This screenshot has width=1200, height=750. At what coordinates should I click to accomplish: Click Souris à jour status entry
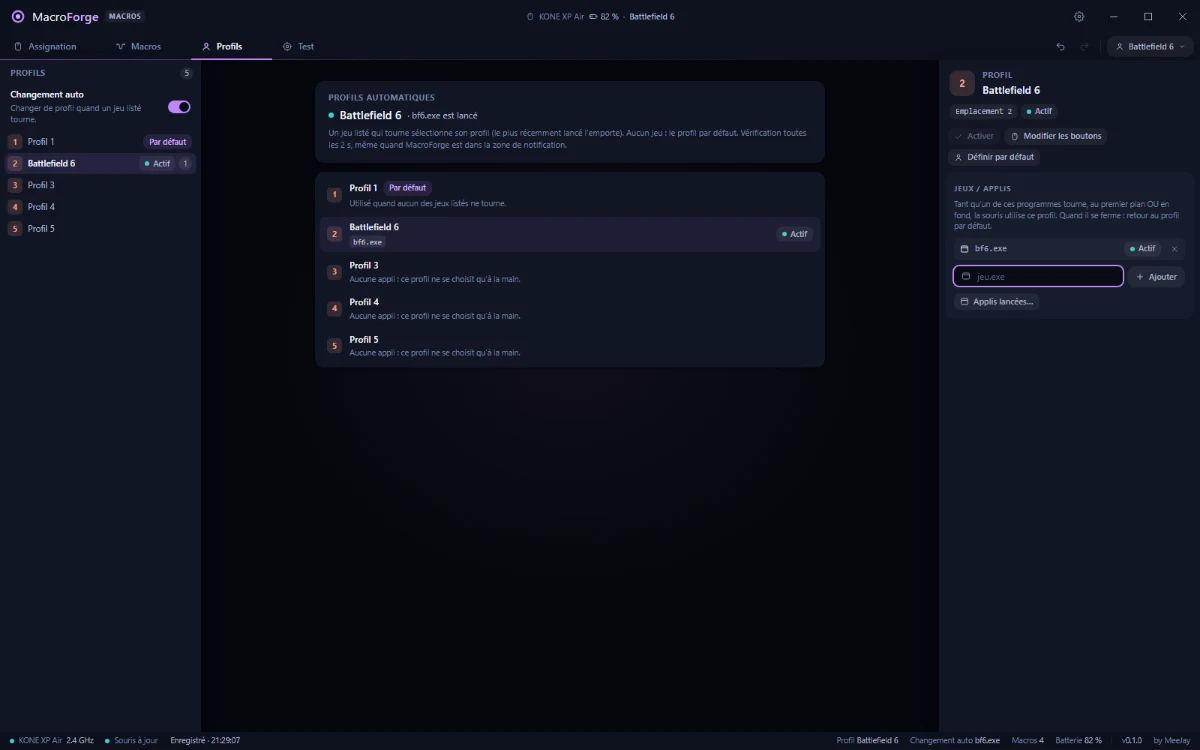coord(131,740)
